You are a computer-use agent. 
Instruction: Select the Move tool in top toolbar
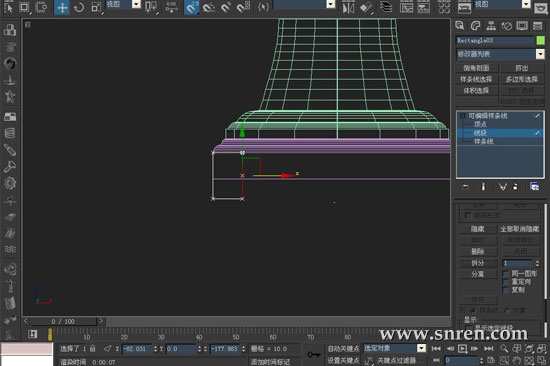coord(62,8)
